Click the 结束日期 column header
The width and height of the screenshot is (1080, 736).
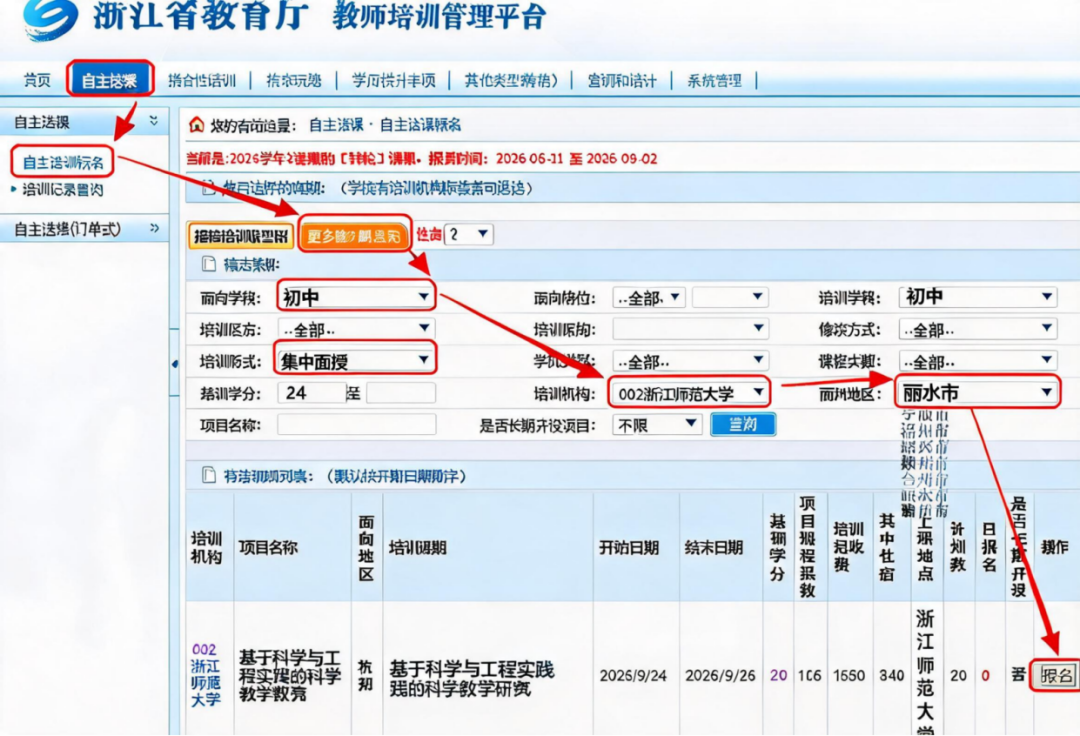pyautogui.click(x=714, y=547)
